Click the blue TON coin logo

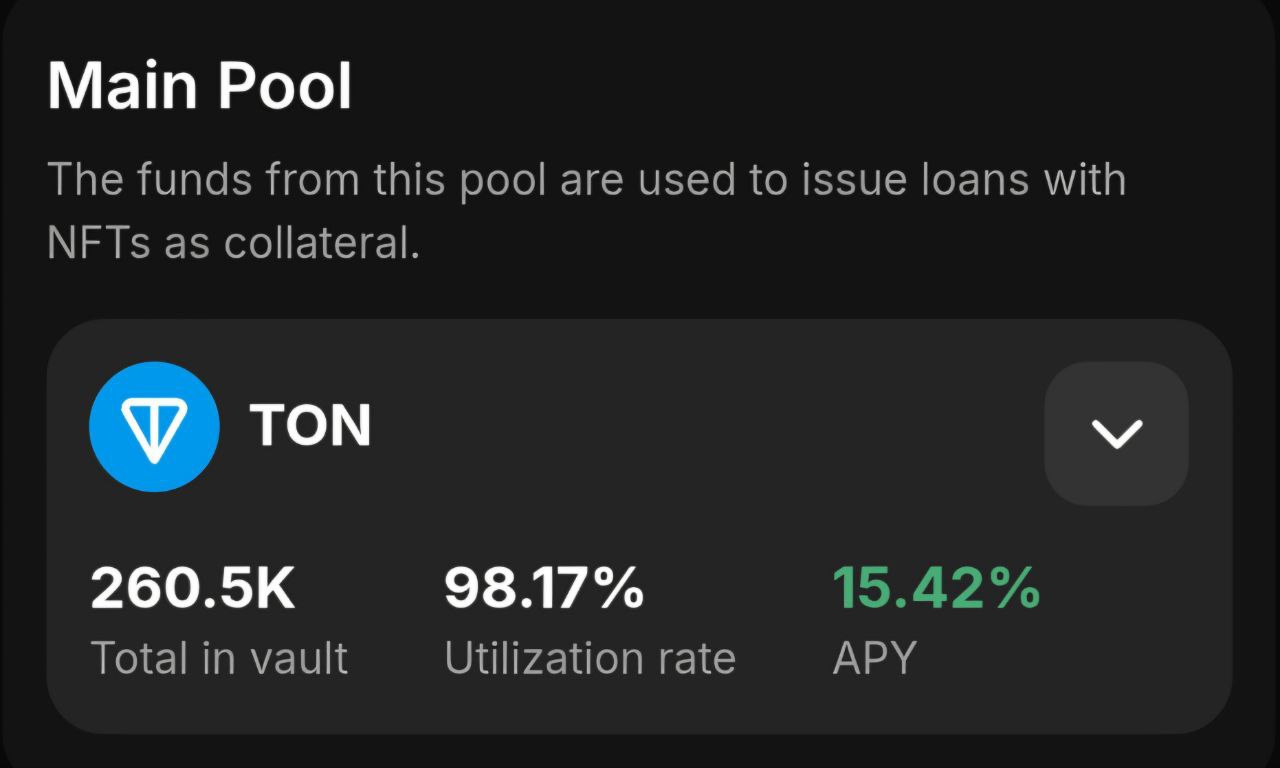[154, 427]
